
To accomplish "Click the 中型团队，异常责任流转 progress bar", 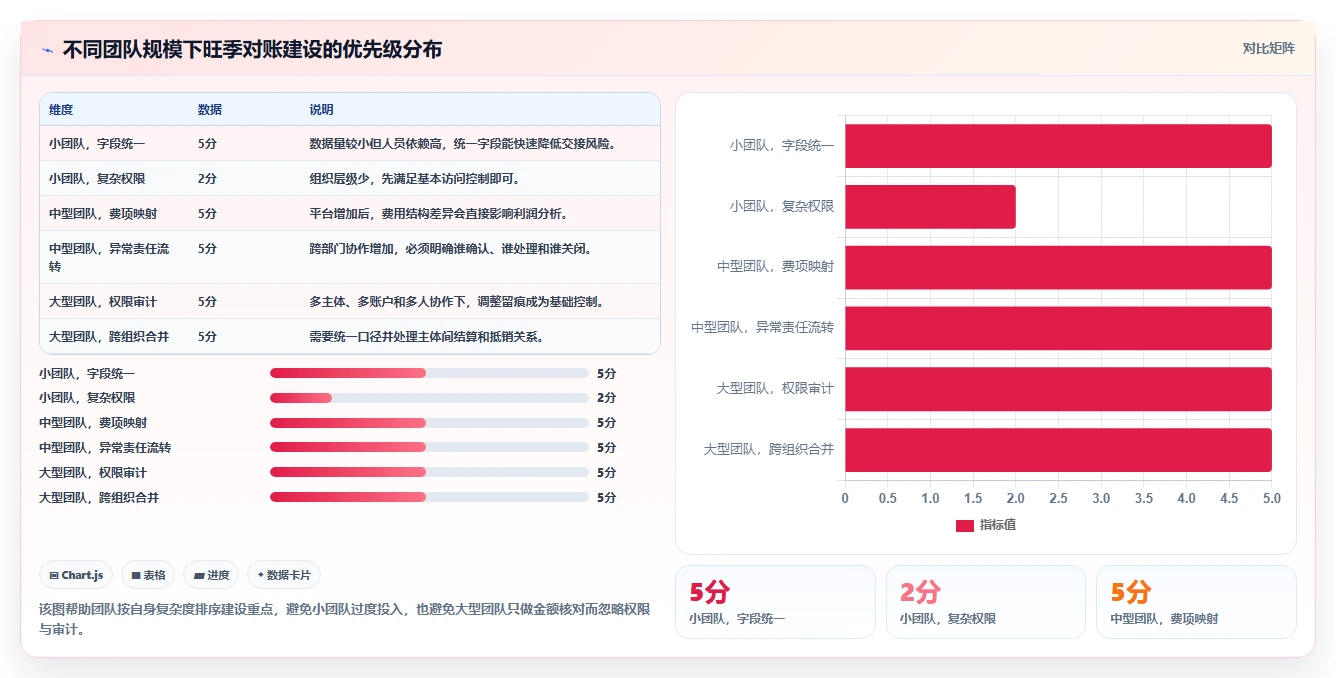I will [x=429, y=448].
